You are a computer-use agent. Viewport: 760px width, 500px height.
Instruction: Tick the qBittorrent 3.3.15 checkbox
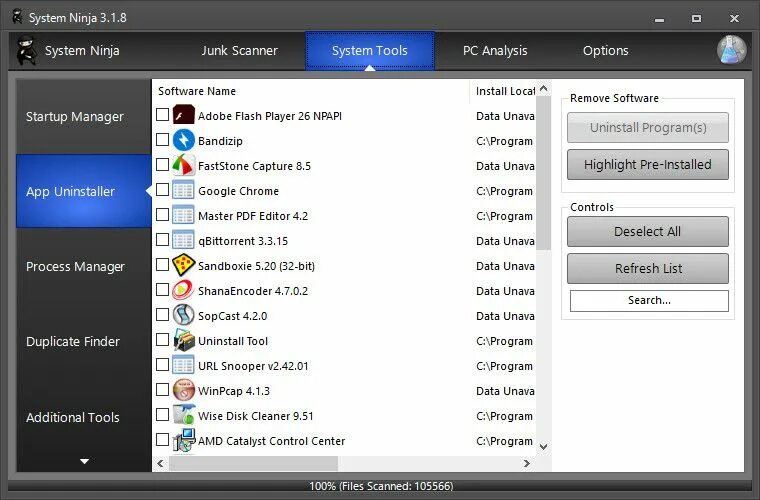(x=162, y=240)
